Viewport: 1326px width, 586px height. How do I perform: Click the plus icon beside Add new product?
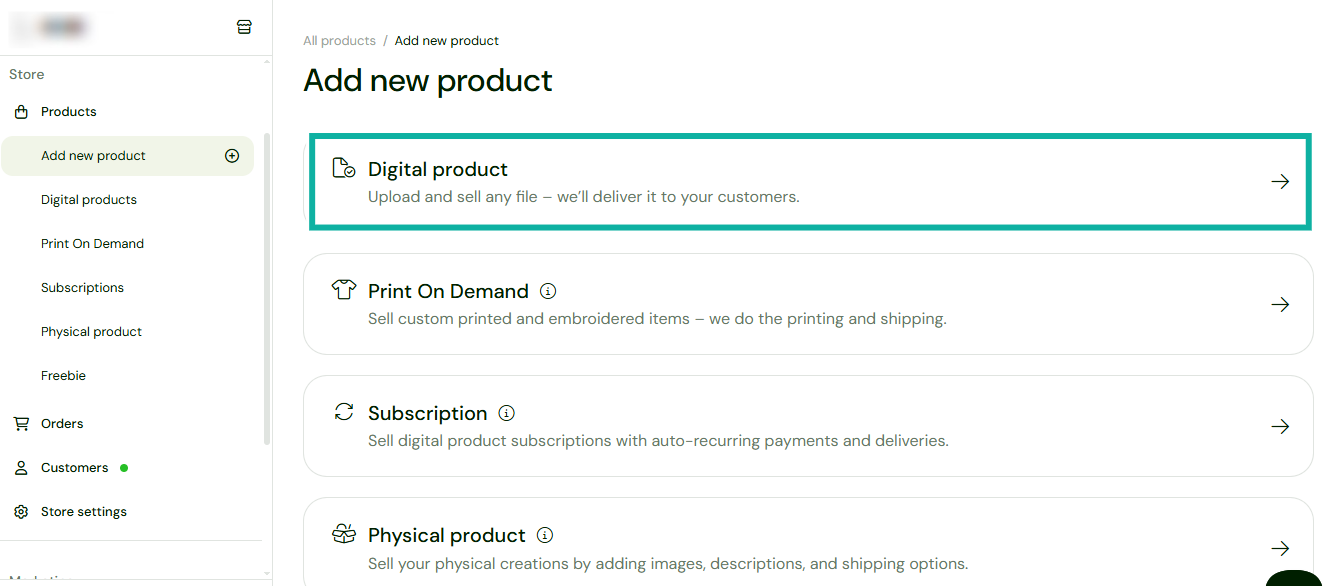point(231,155)
